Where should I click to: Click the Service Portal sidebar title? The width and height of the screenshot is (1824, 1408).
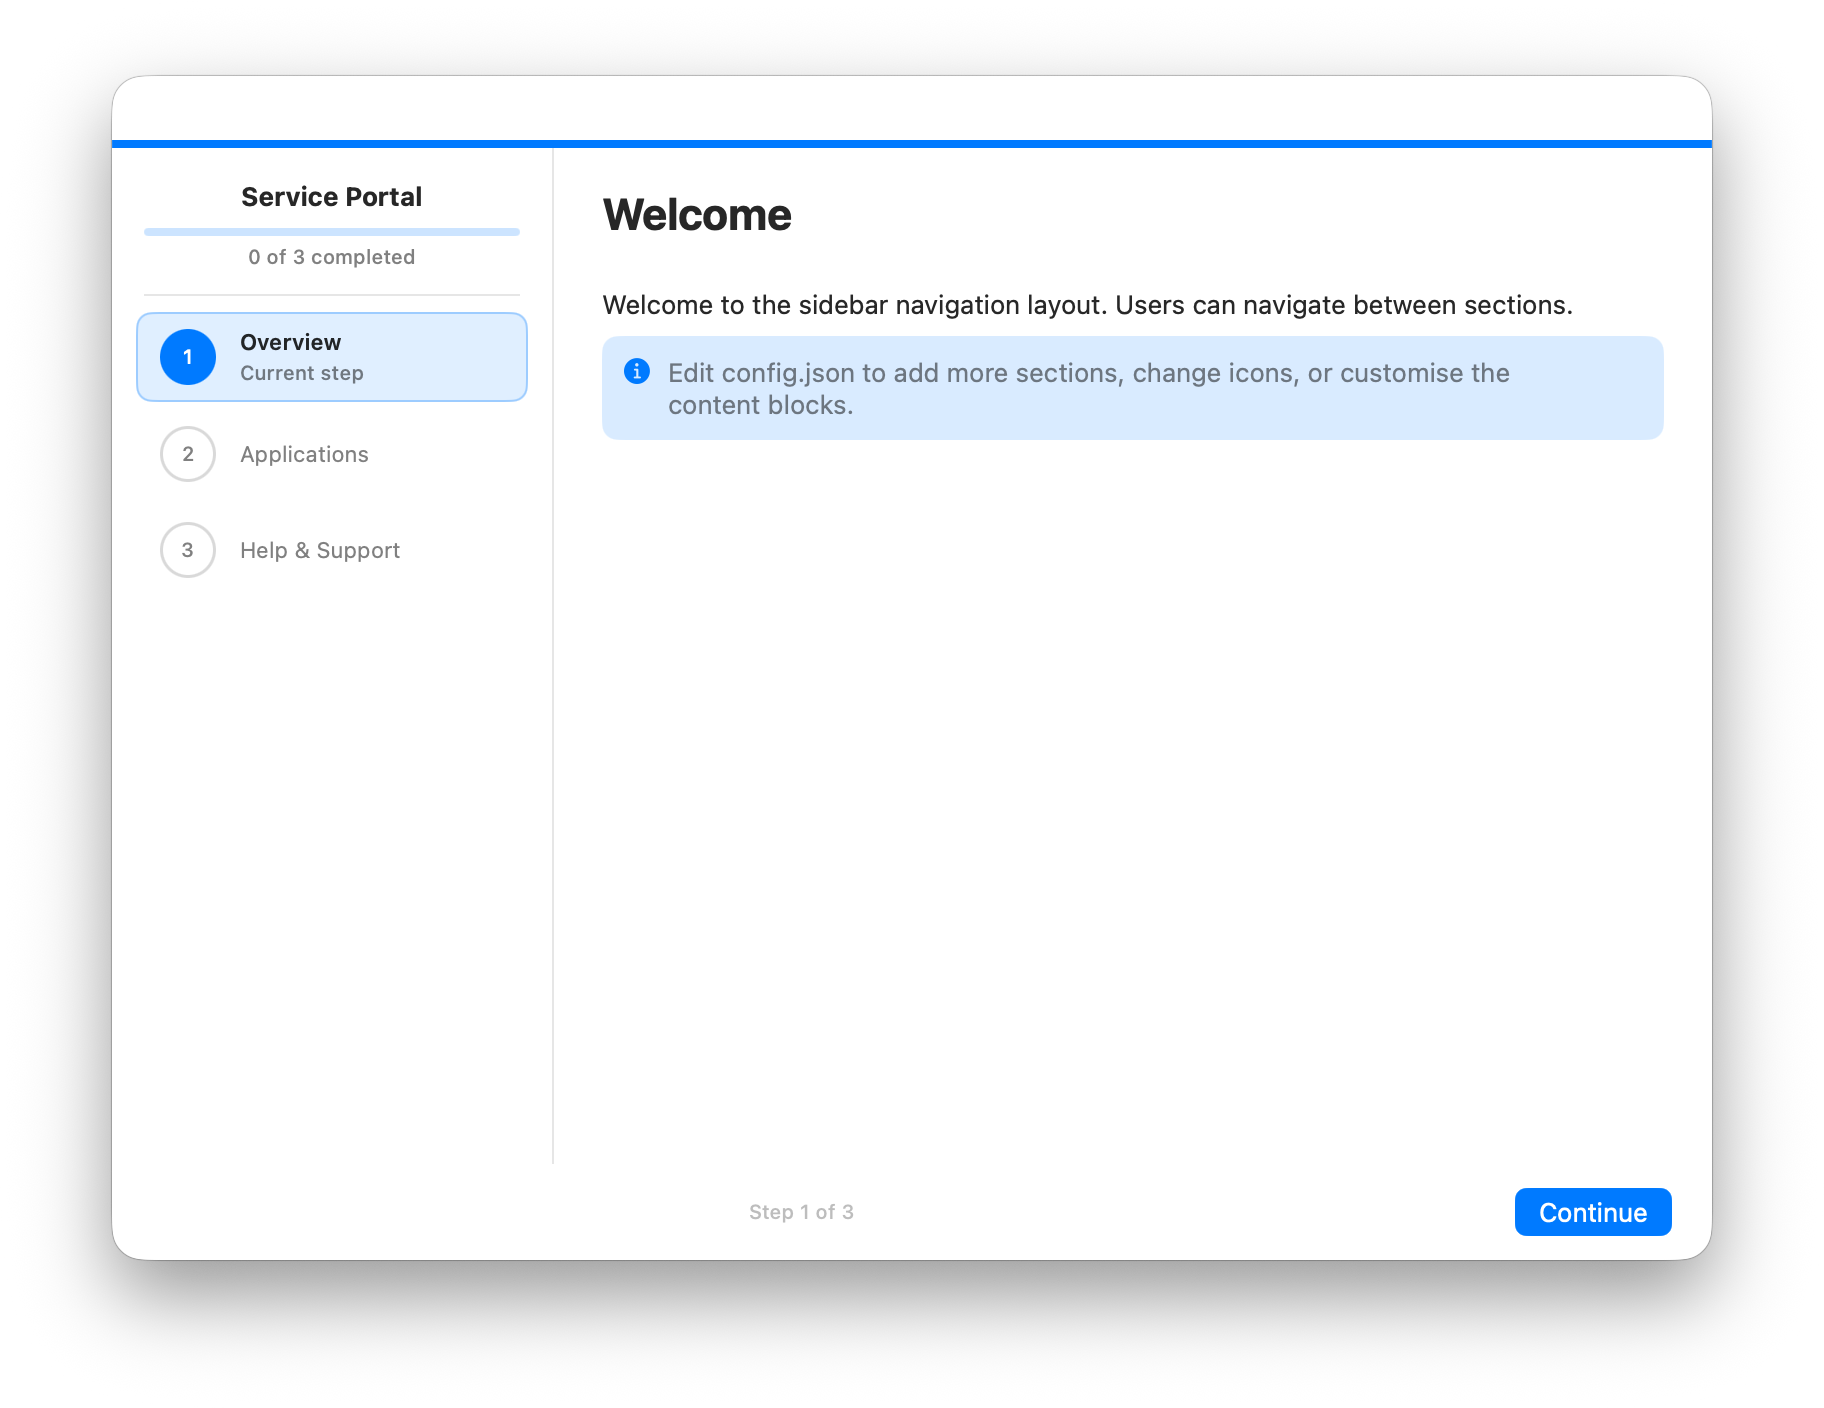point(332,197)
